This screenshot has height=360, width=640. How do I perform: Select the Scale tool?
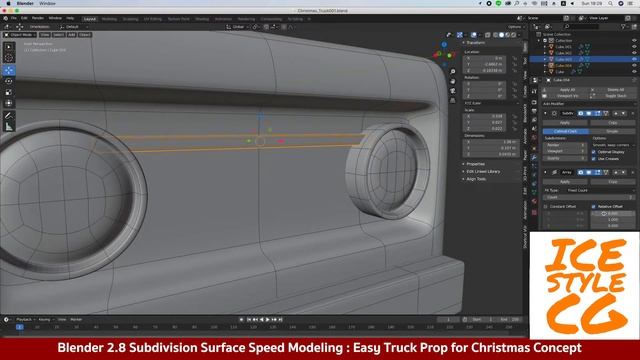point(9,92)
